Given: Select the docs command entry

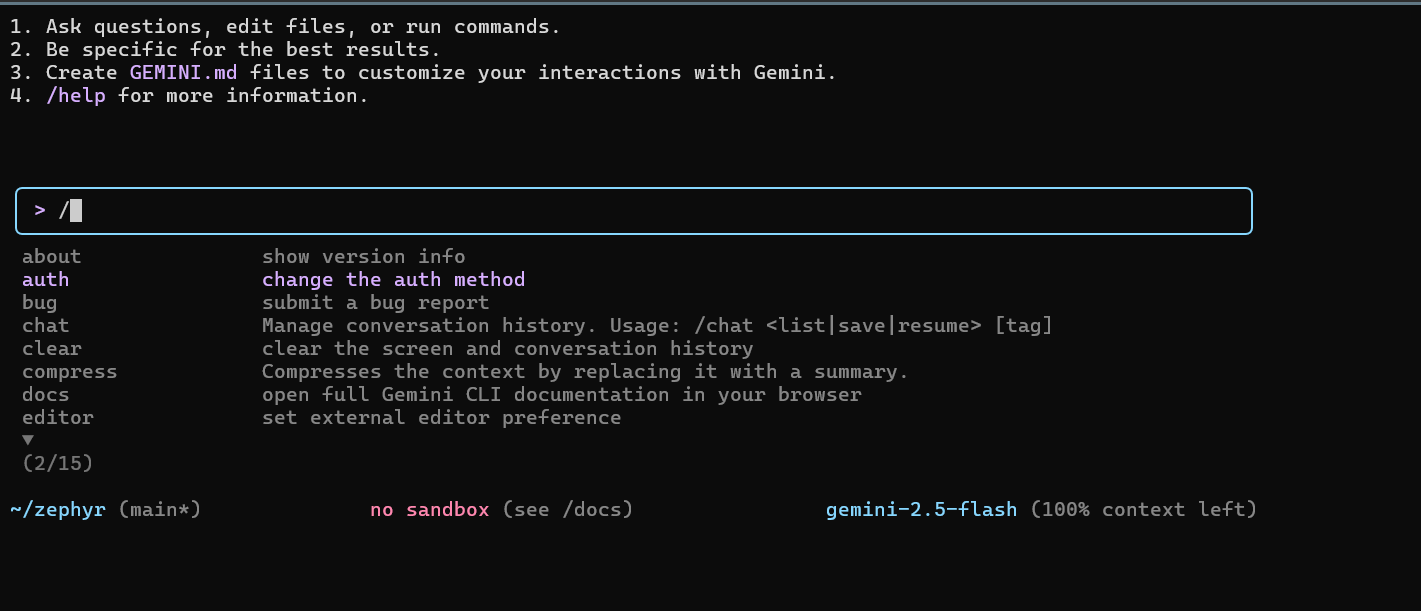Looking at the screenshot, I should 46,395.
